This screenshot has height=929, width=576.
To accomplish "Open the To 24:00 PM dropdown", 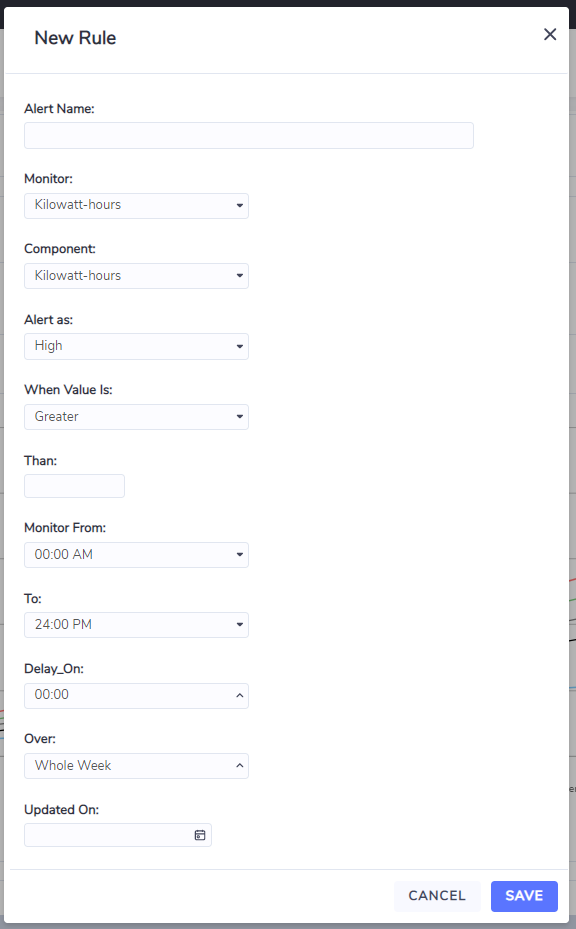I will tap(136, 625).
